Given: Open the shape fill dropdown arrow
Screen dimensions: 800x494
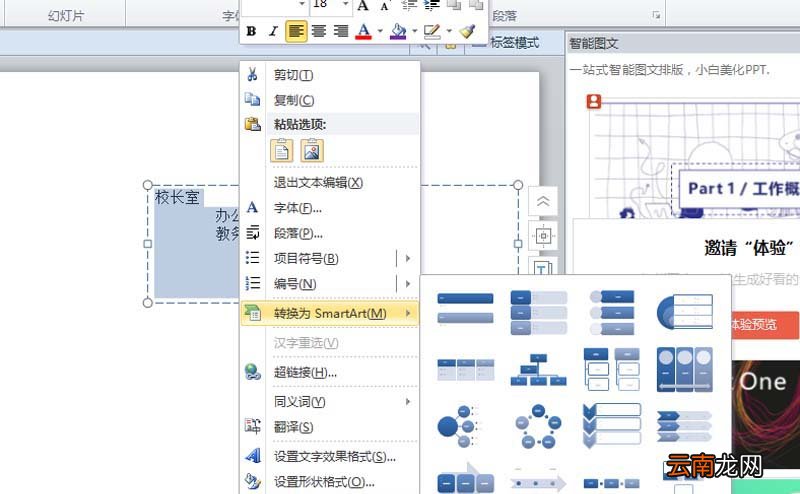Looking at the screenshot, I should pos(415,31).
